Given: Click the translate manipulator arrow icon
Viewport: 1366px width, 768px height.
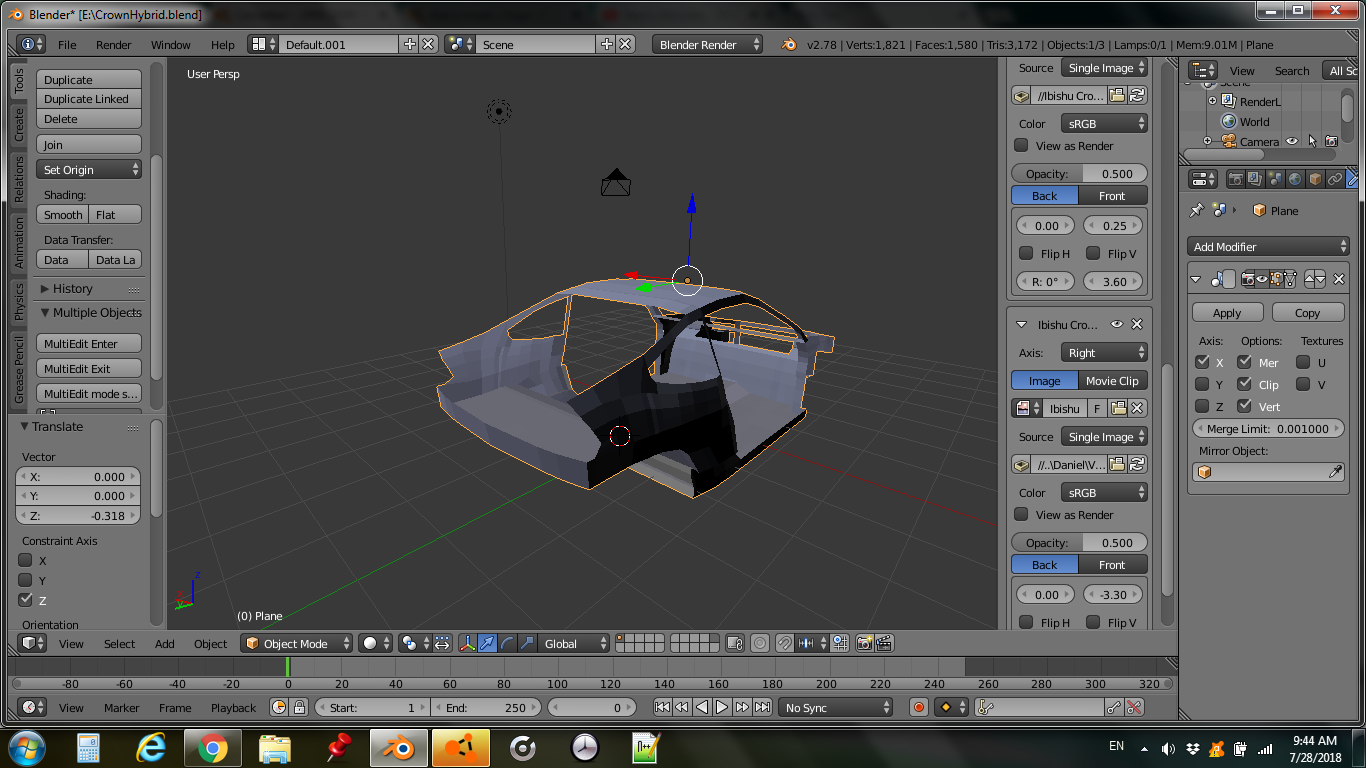Looking at the screenshot, I should click(x=487, y=643).
